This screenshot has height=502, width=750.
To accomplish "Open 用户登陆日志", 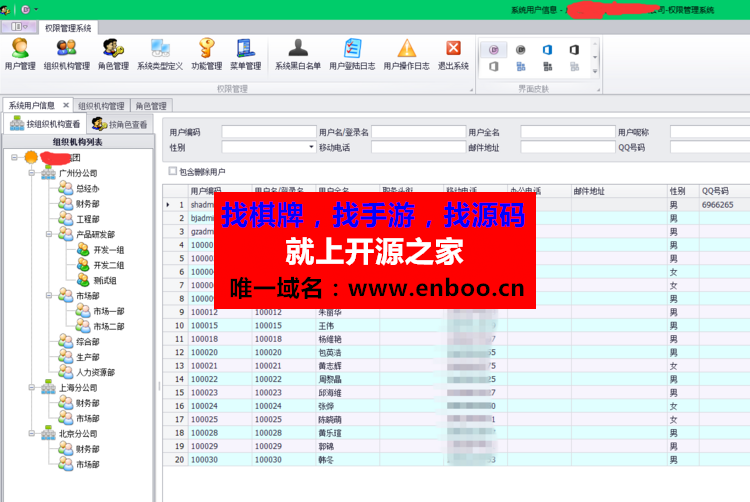I will (x=352, y=54).
